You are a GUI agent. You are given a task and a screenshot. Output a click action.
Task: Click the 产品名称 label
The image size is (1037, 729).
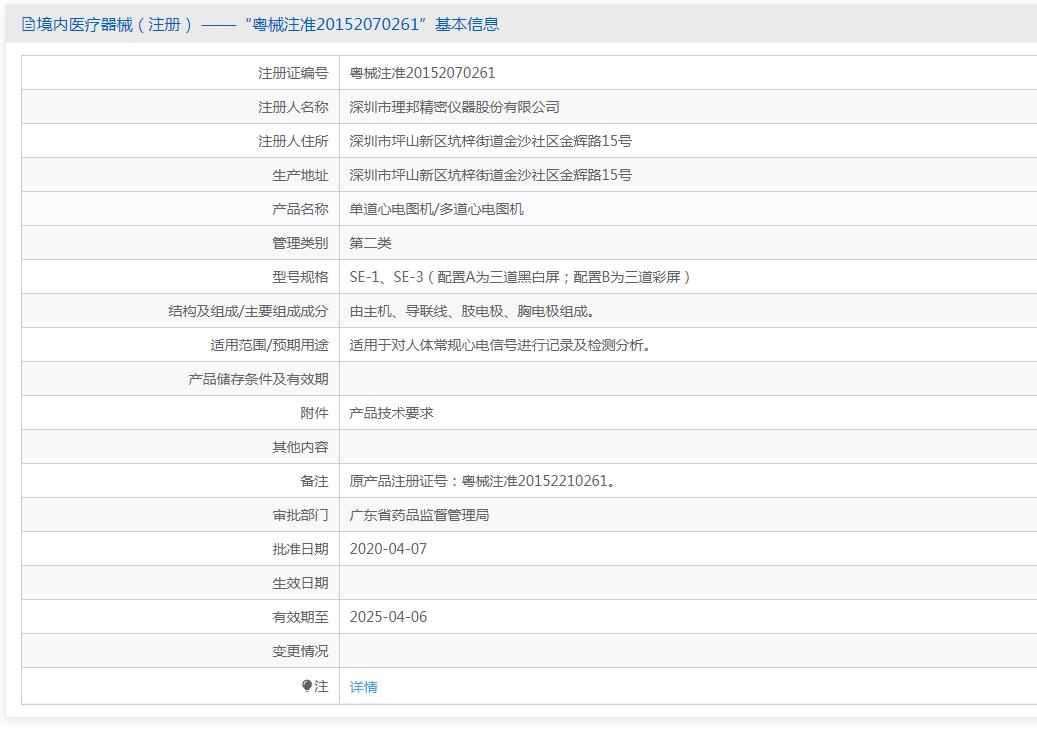click(x=300, y=209)
